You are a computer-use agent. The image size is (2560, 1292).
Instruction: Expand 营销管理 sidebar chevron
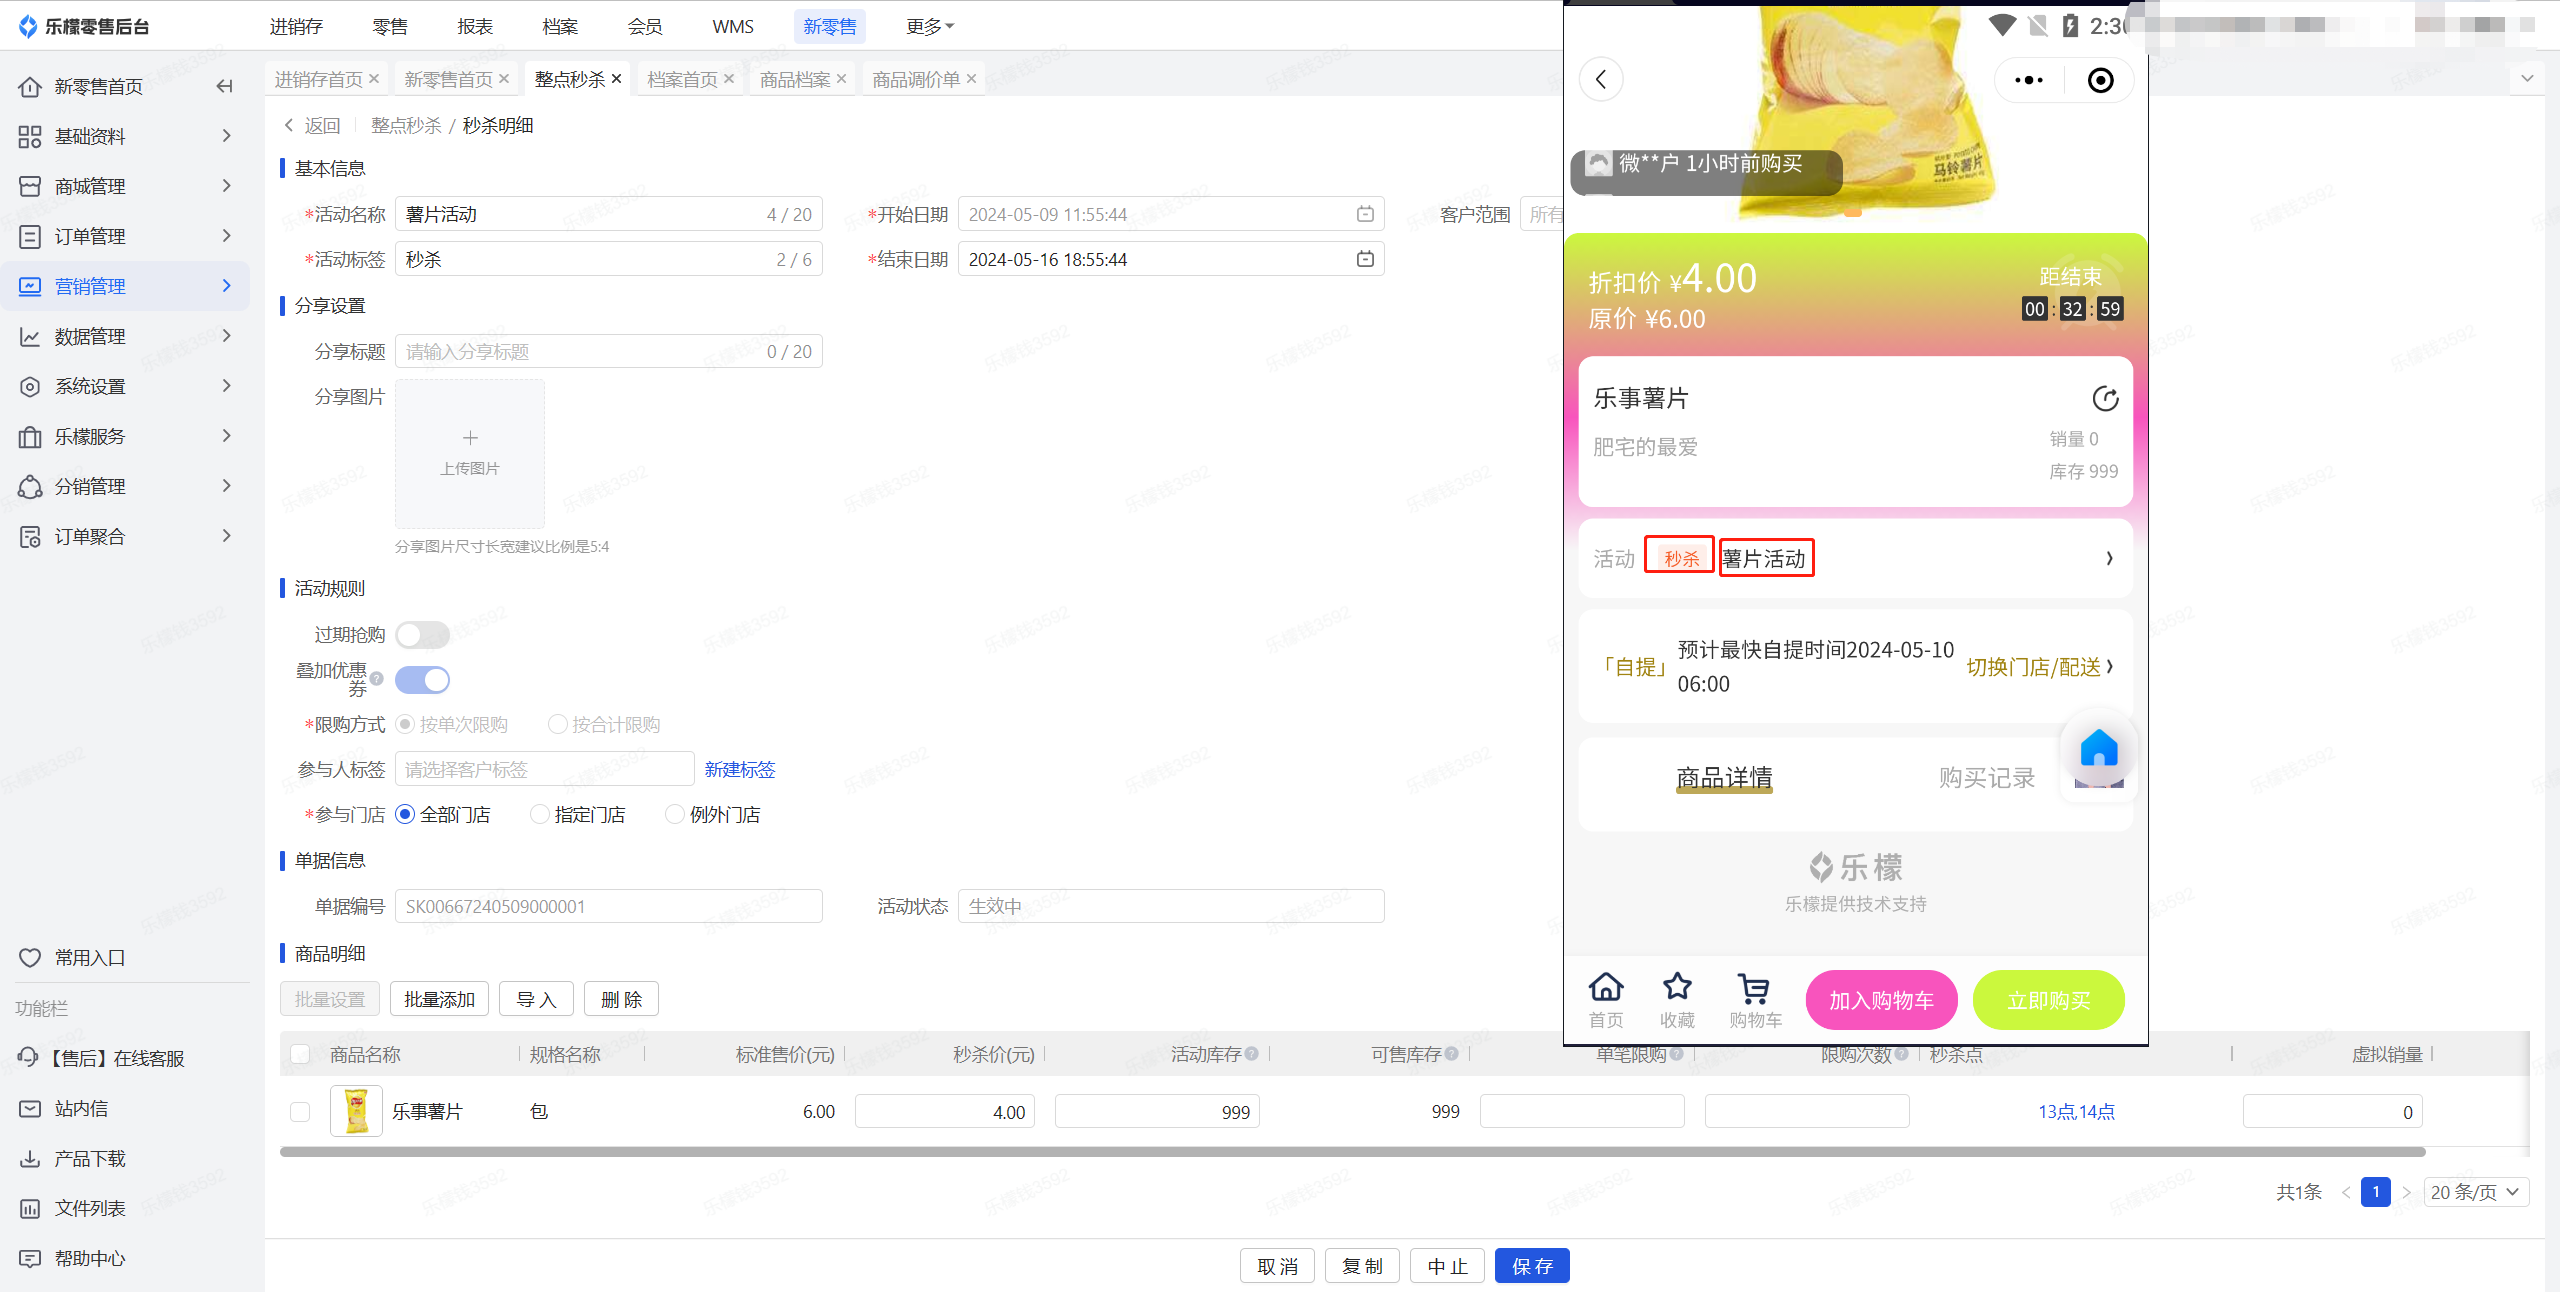pyautogui.click(x=227, y=286)
